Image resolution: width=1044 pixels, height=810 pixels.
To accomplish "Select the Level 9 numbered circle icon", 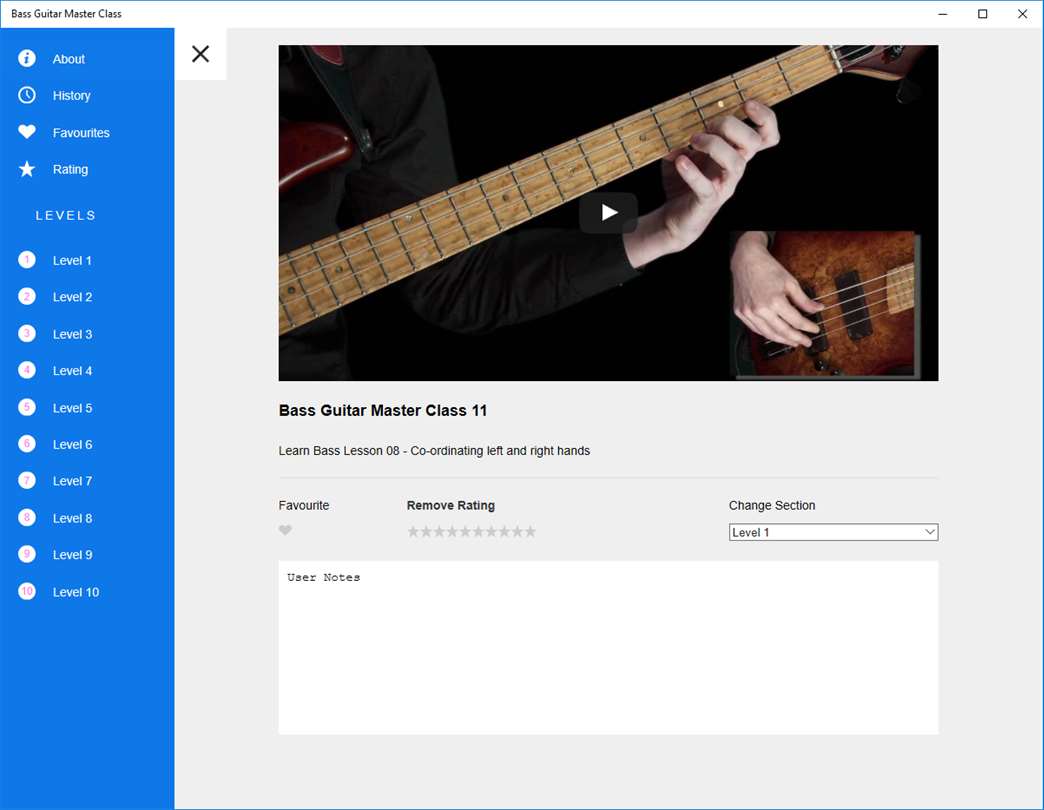I will (x=27, y=554).
